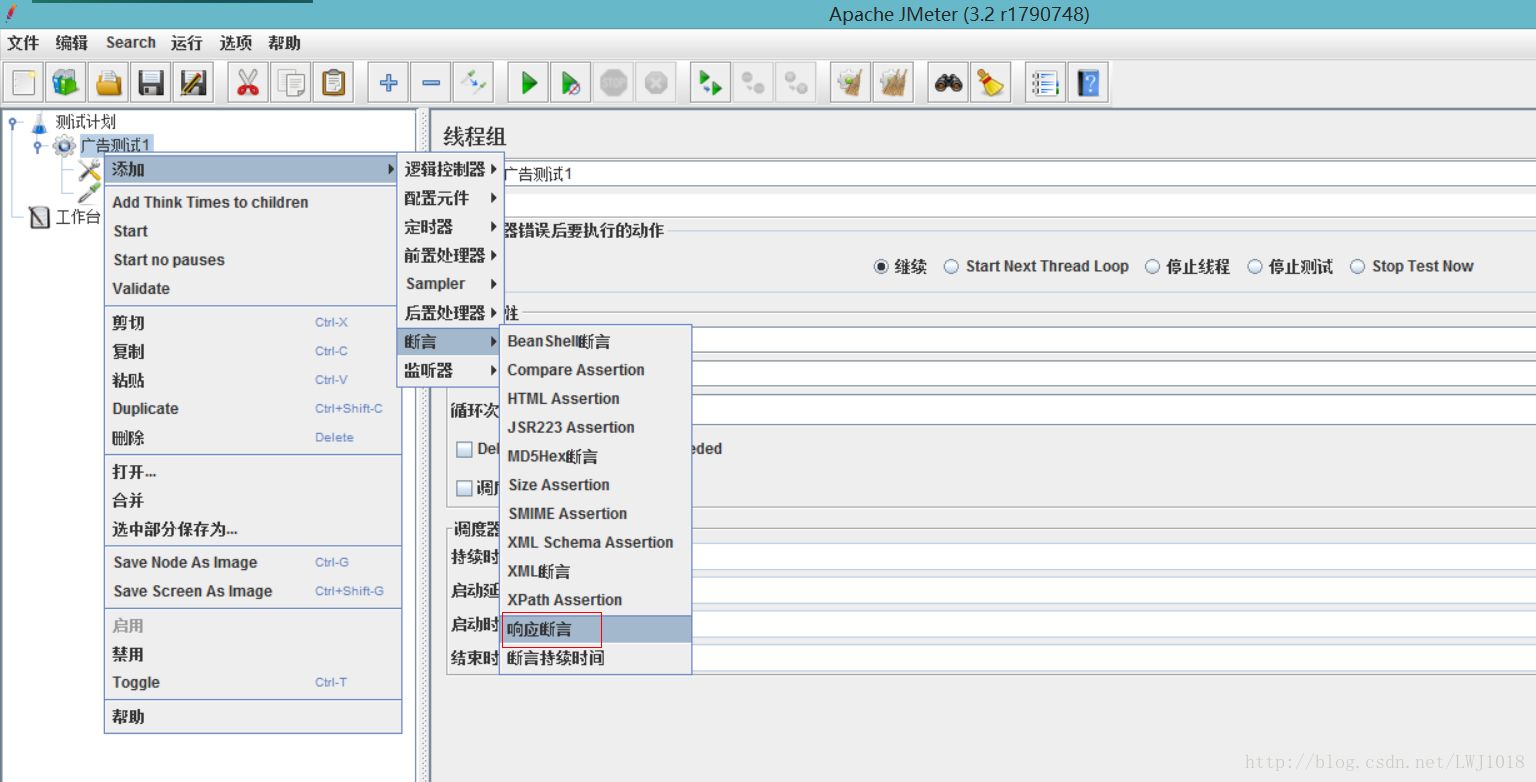The image size is (1536, 782).
Task: Click the Paste clipboard icon
Action: [x=334, y=82]
